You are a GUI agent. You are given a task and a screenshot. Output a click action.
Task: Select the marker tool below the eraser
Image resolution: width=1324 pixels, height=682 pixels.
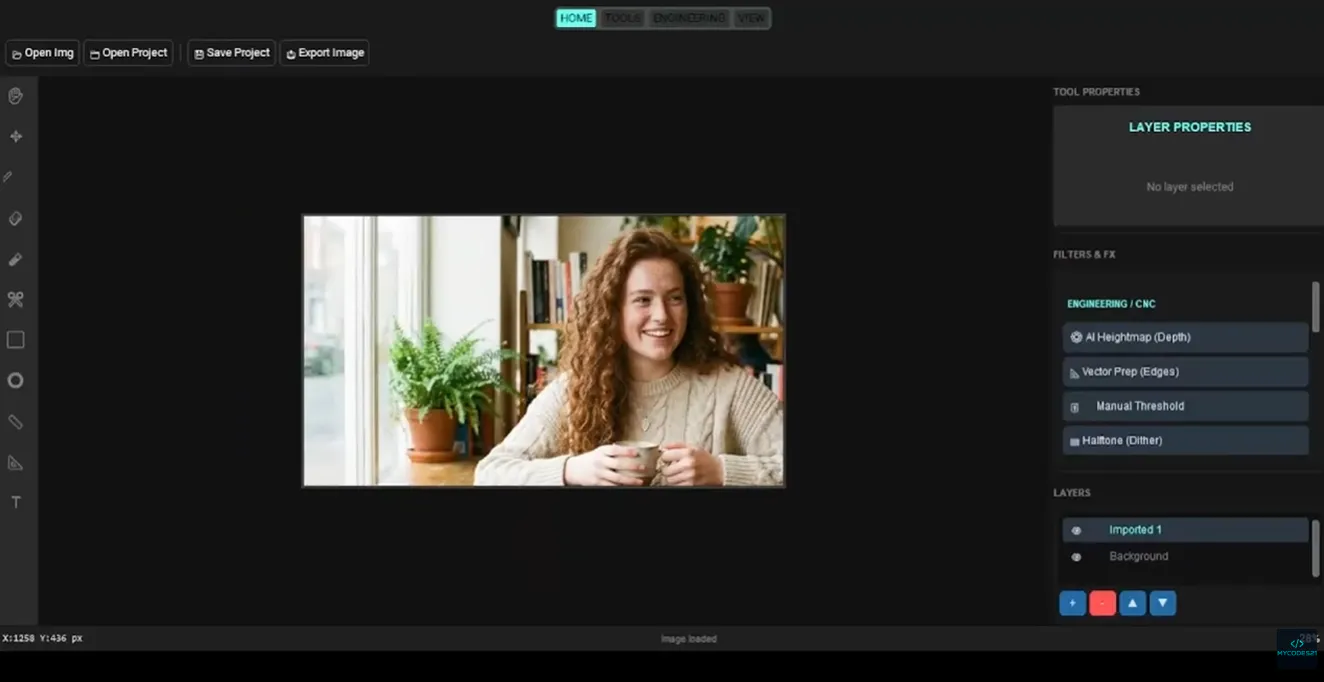15,259
